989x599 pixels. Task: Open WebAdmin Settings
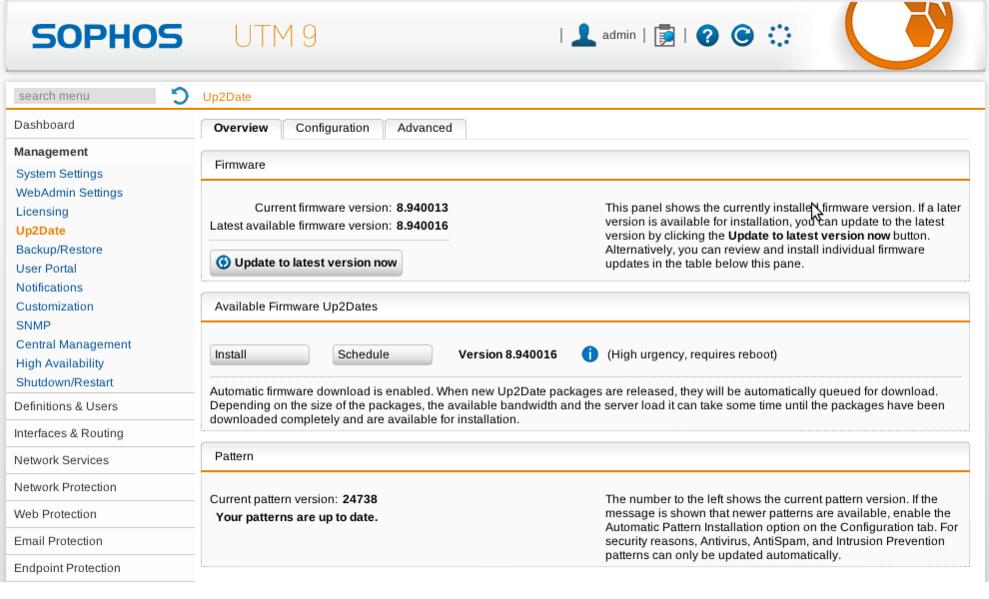point(69,192)
